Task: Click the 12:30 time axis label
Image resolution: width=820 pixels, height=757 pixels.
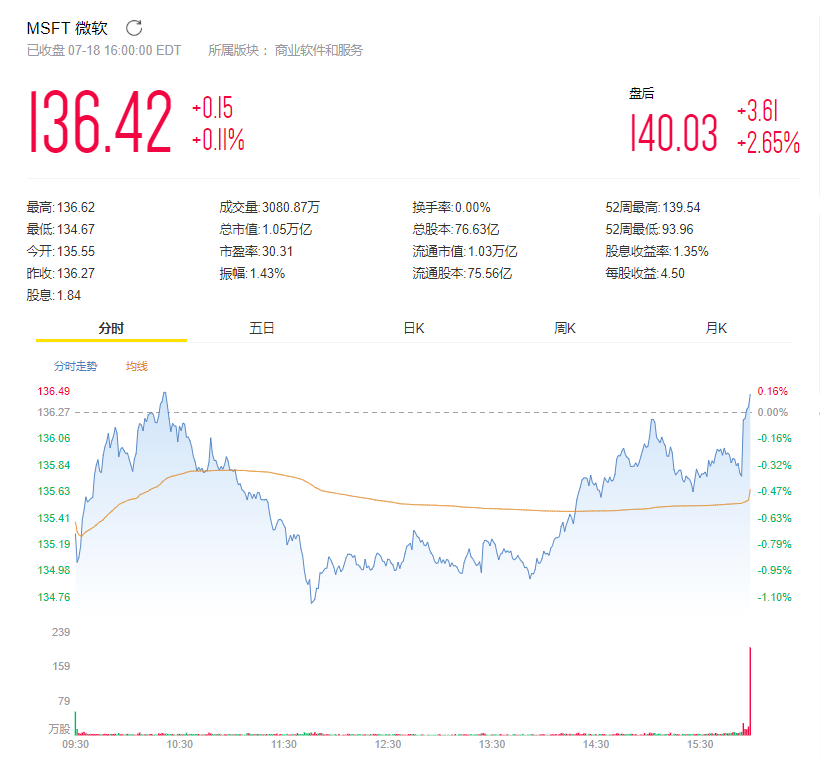Action: tap(388, 744)
